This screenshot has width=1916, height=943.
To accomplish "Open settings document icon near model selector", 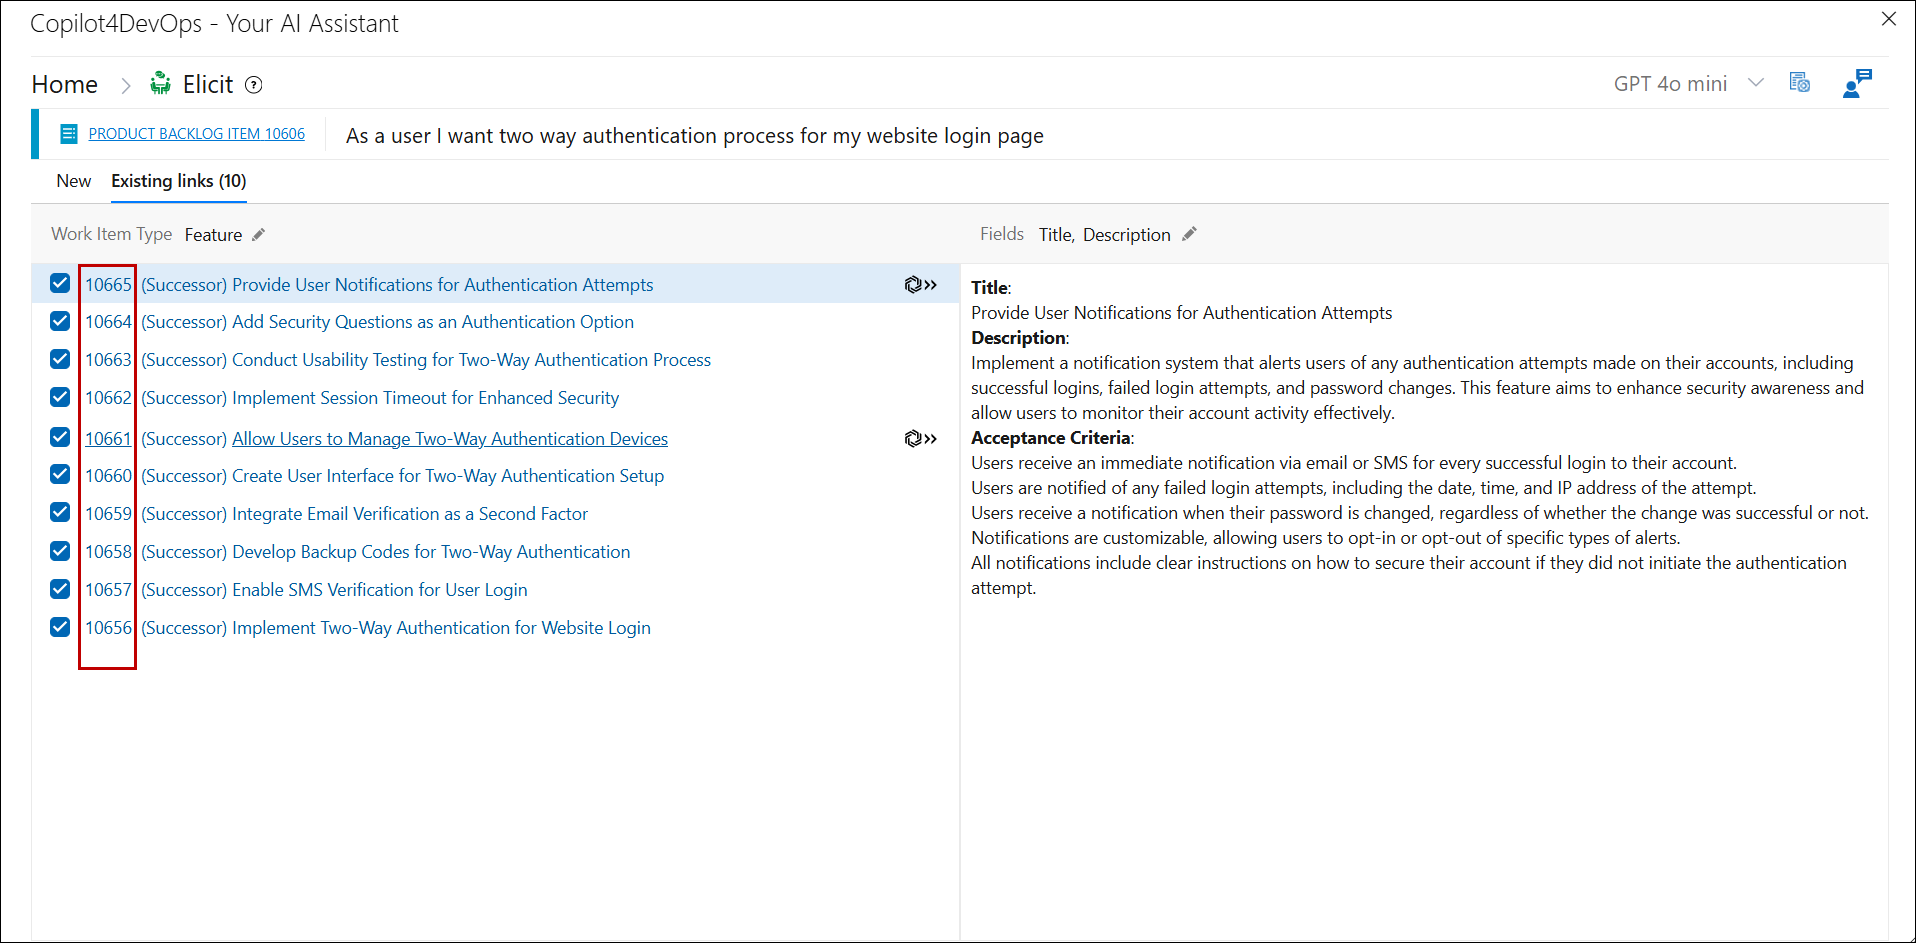I will (x=1799, y=83).
